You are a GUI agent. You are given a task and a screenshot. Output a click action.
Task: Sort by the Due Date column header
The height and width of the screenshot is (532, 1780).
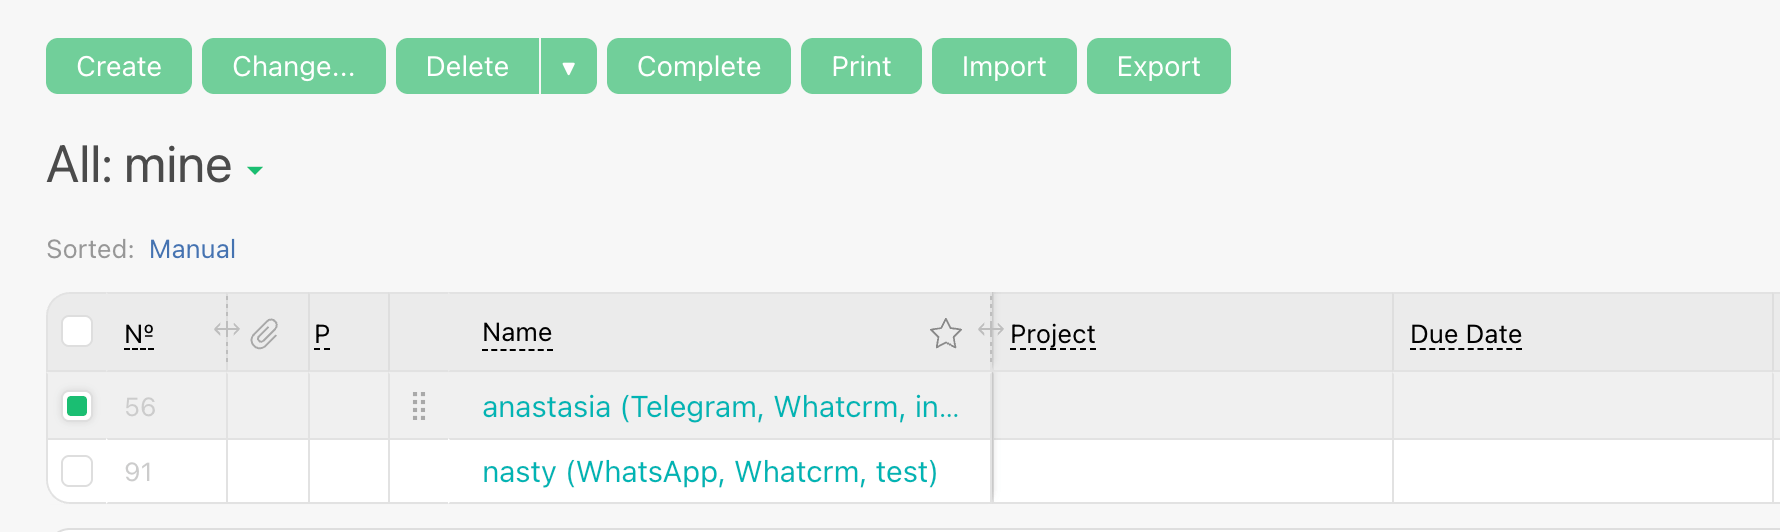pyautogui.click(x=1465, y=334)
